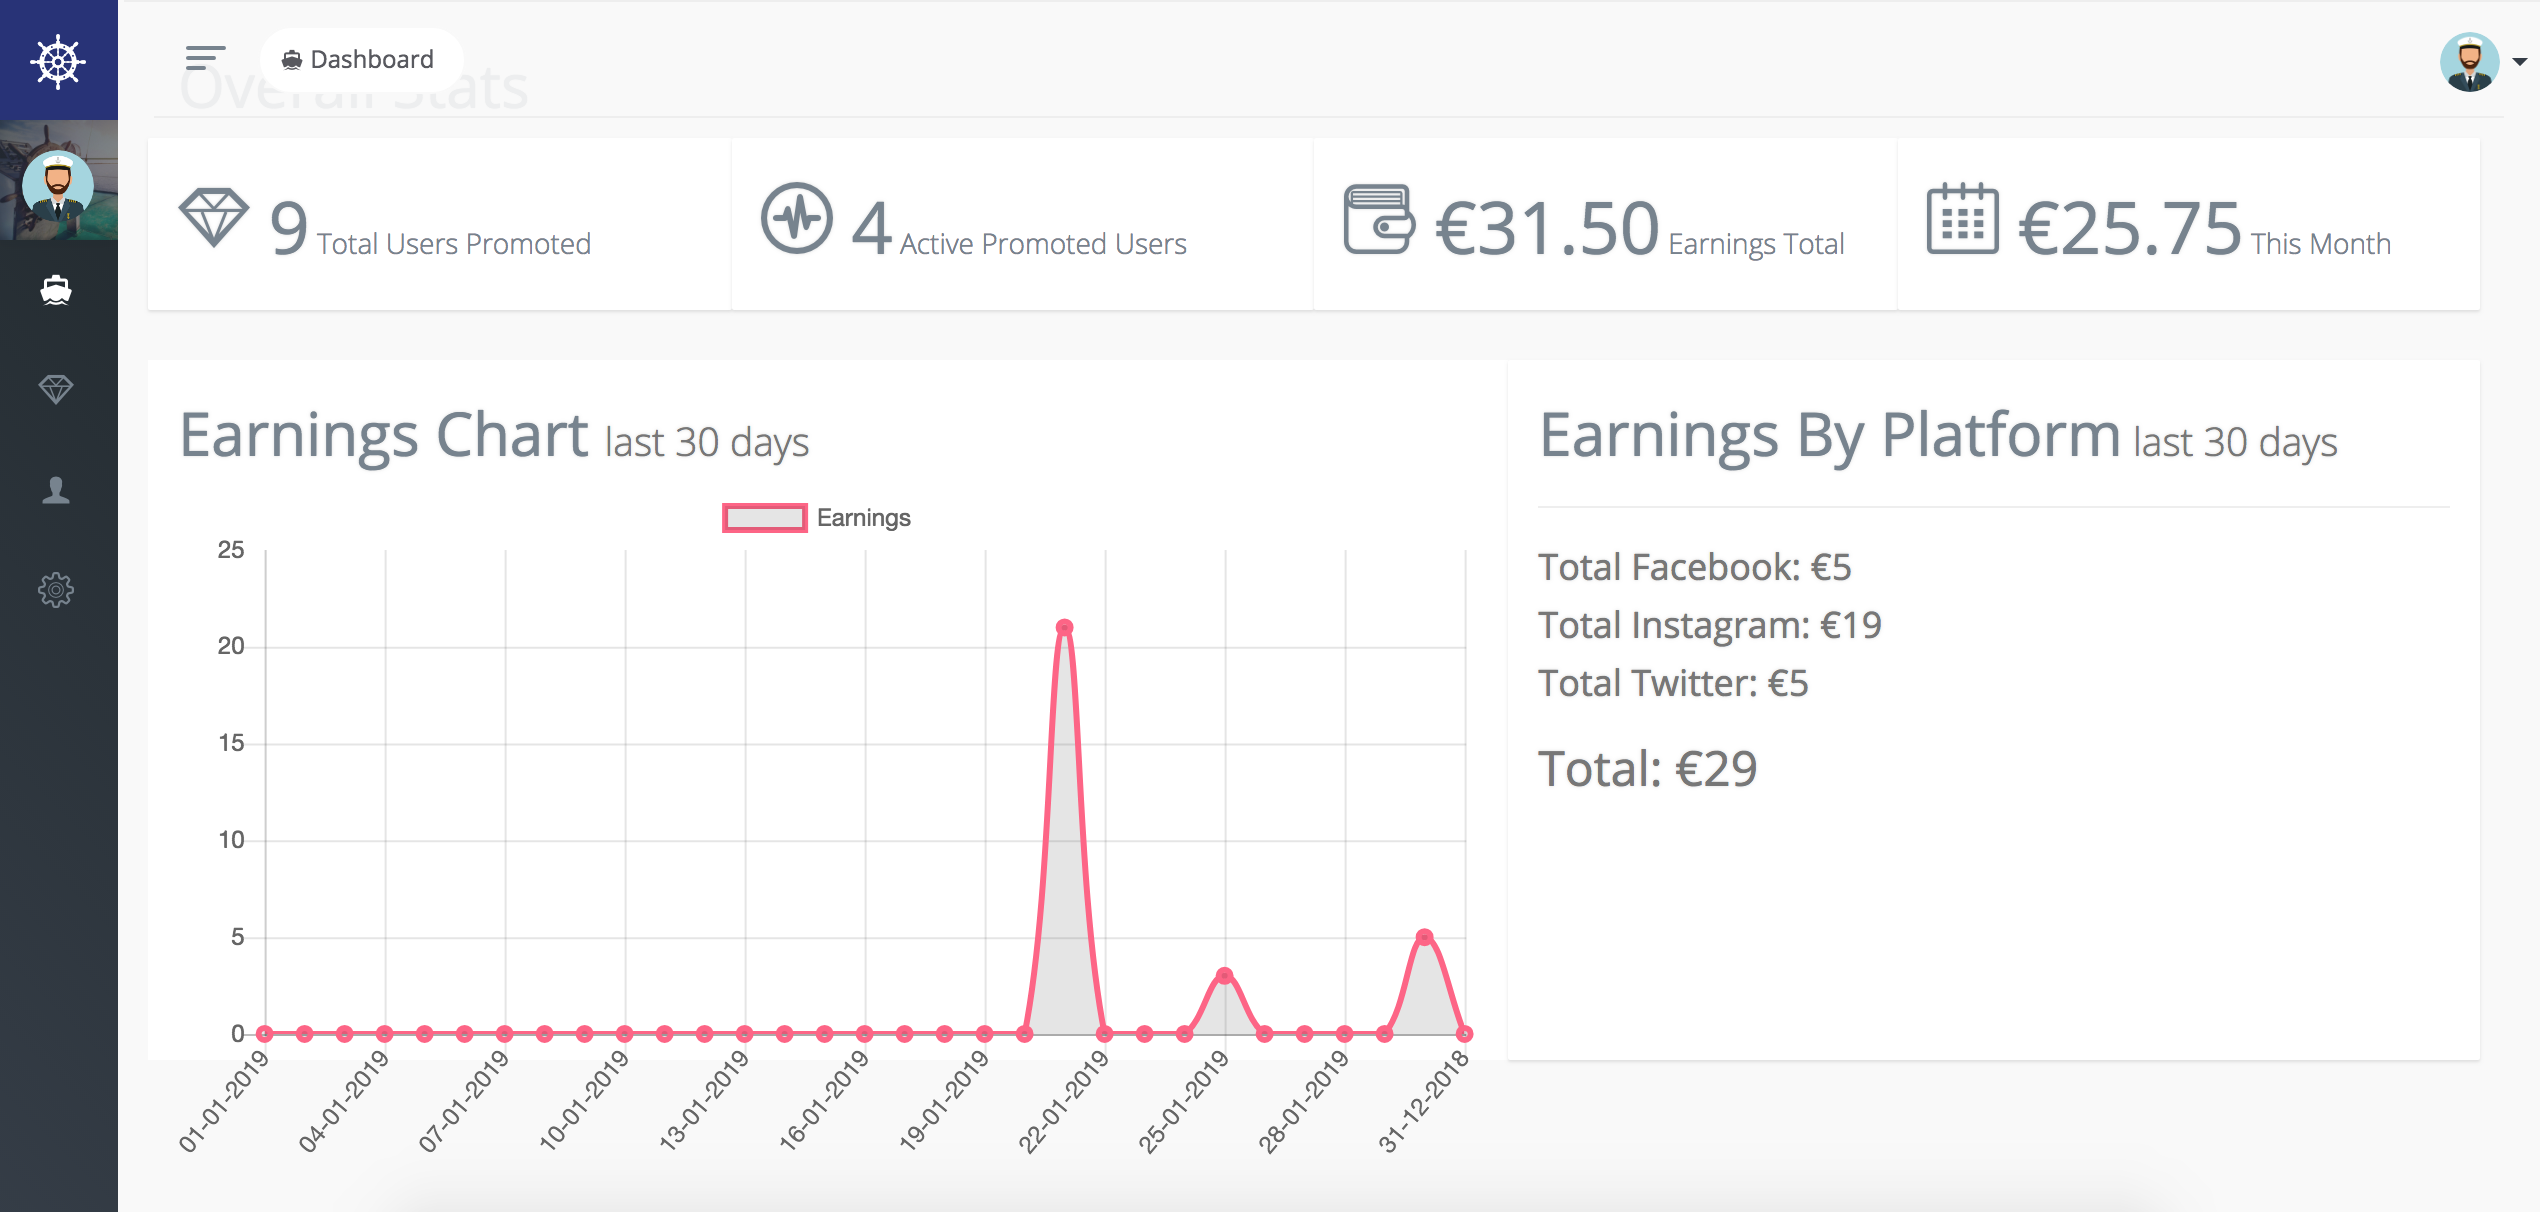2540x1212 pixels.
Task: Click the sidebar captain profile picture
Action: pos(58,186)
